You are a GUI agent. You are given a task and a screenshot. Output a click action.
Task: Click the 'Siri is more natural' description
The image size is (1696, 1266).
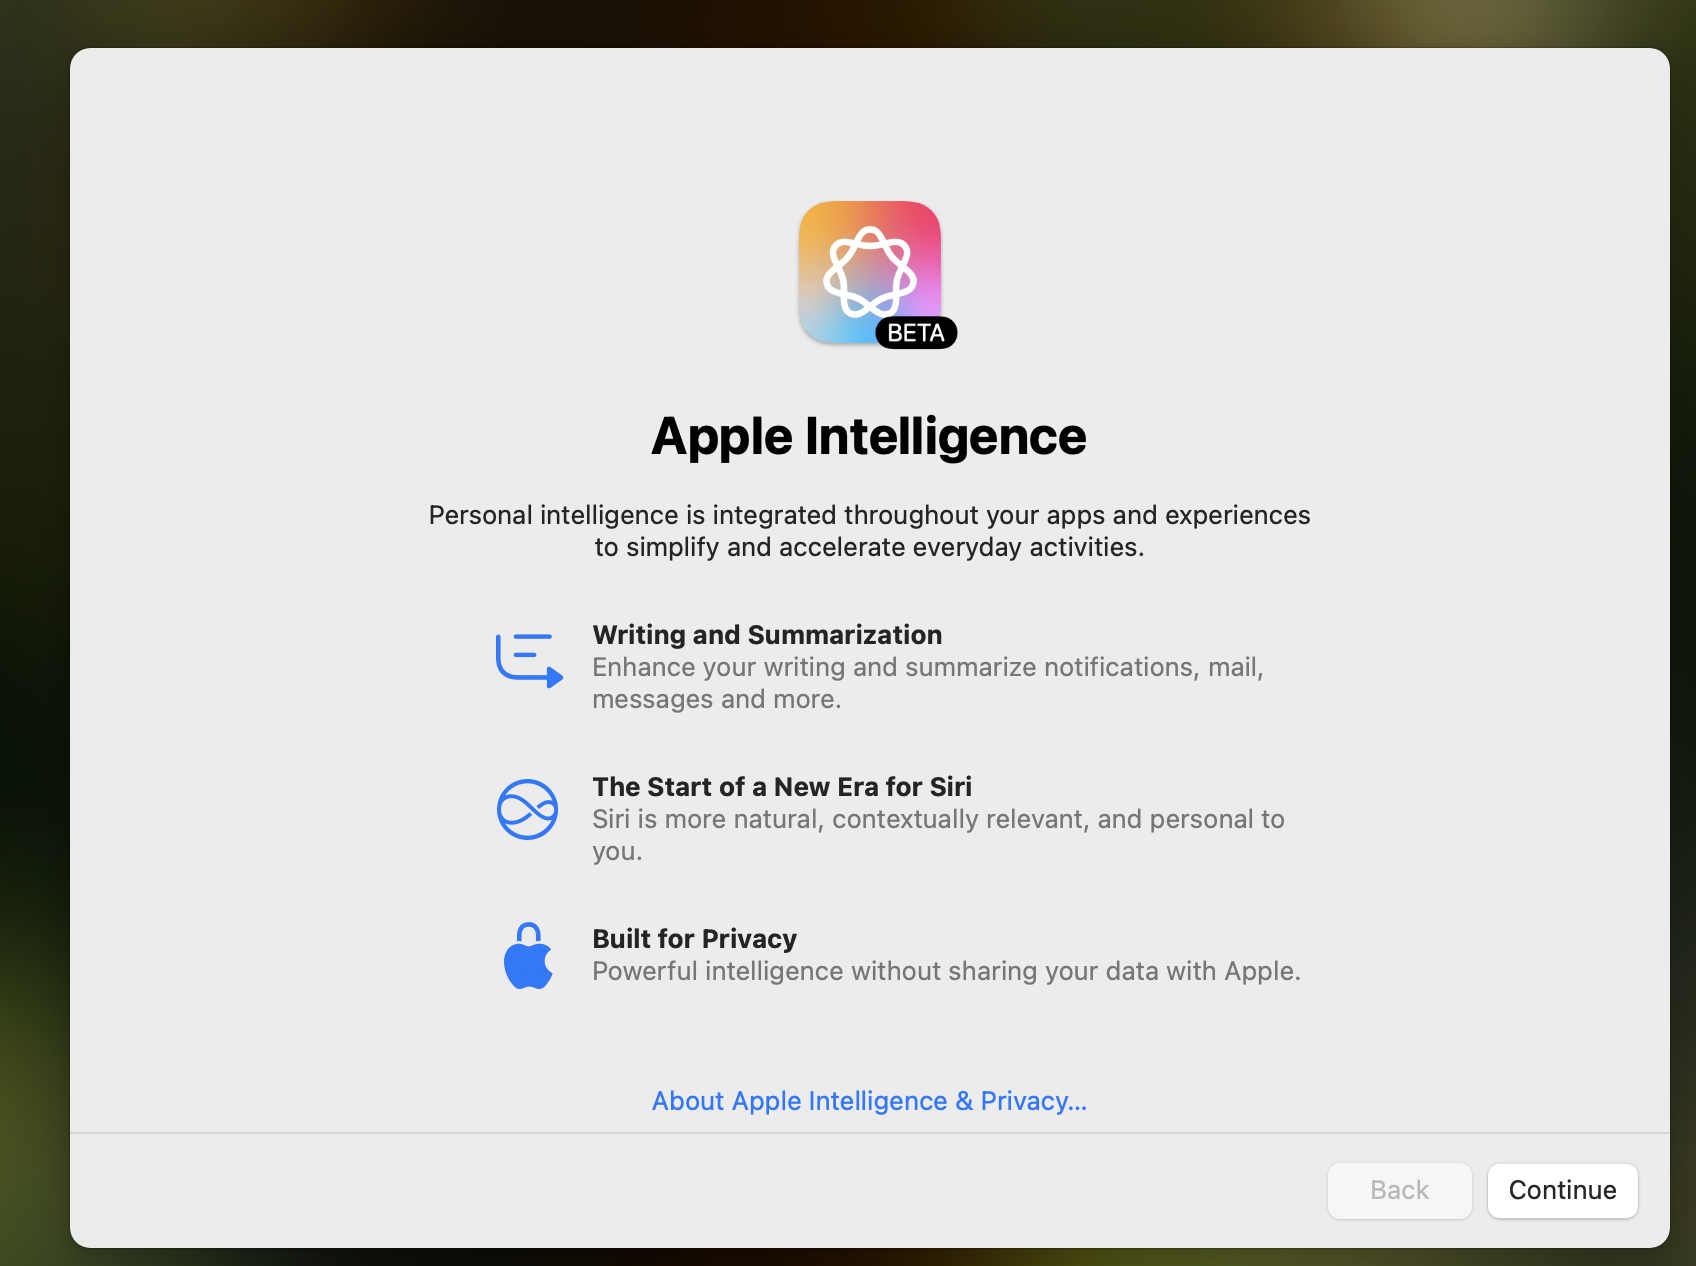click(x=937, y=820)
